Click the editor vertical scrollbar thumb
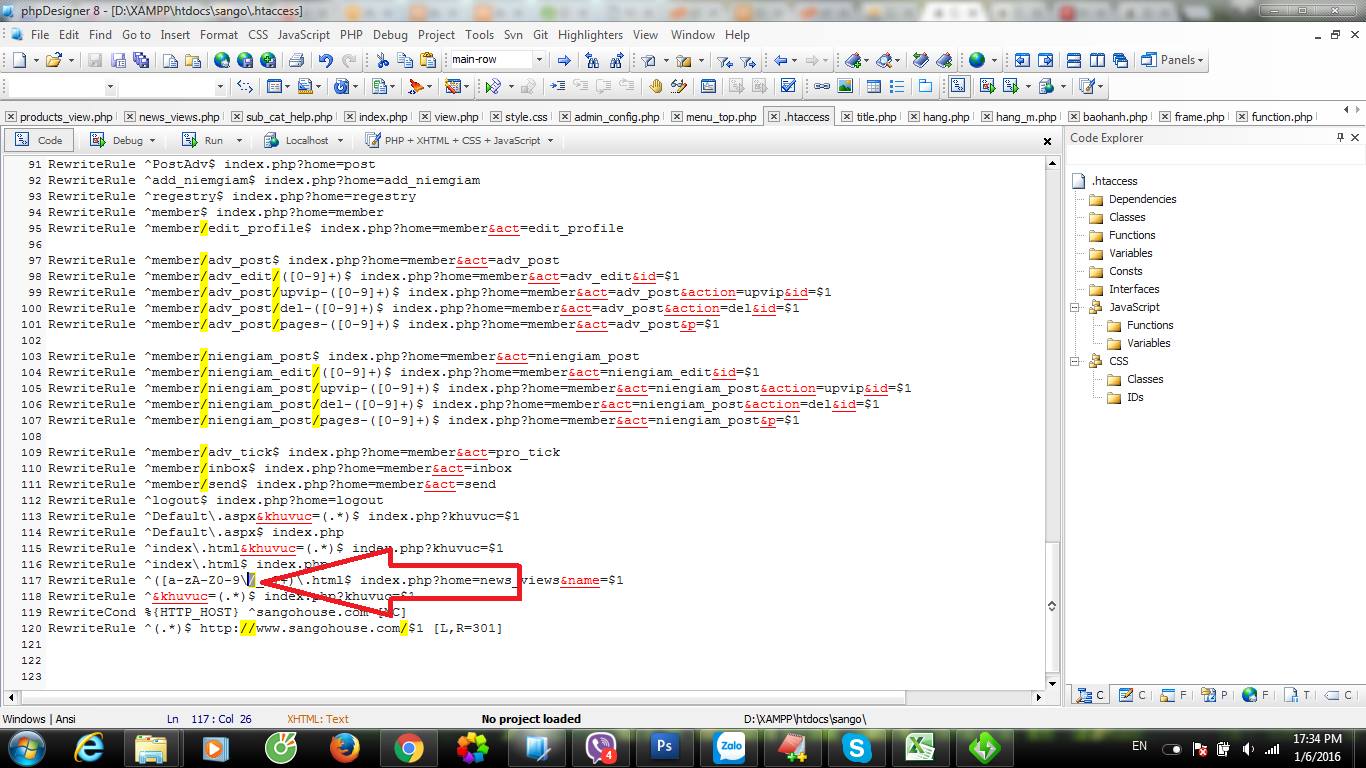Screen dimensions: 1366x768 [1051, 605]
